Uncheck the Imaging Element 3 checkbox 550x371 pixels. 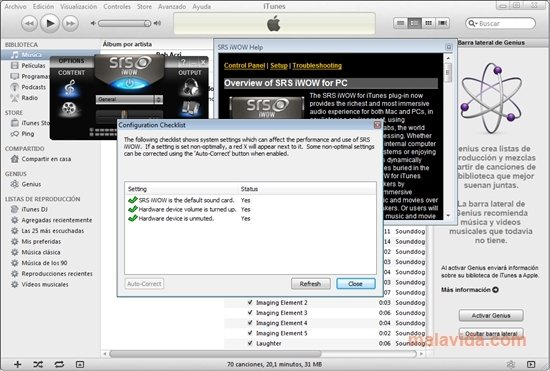250,312
